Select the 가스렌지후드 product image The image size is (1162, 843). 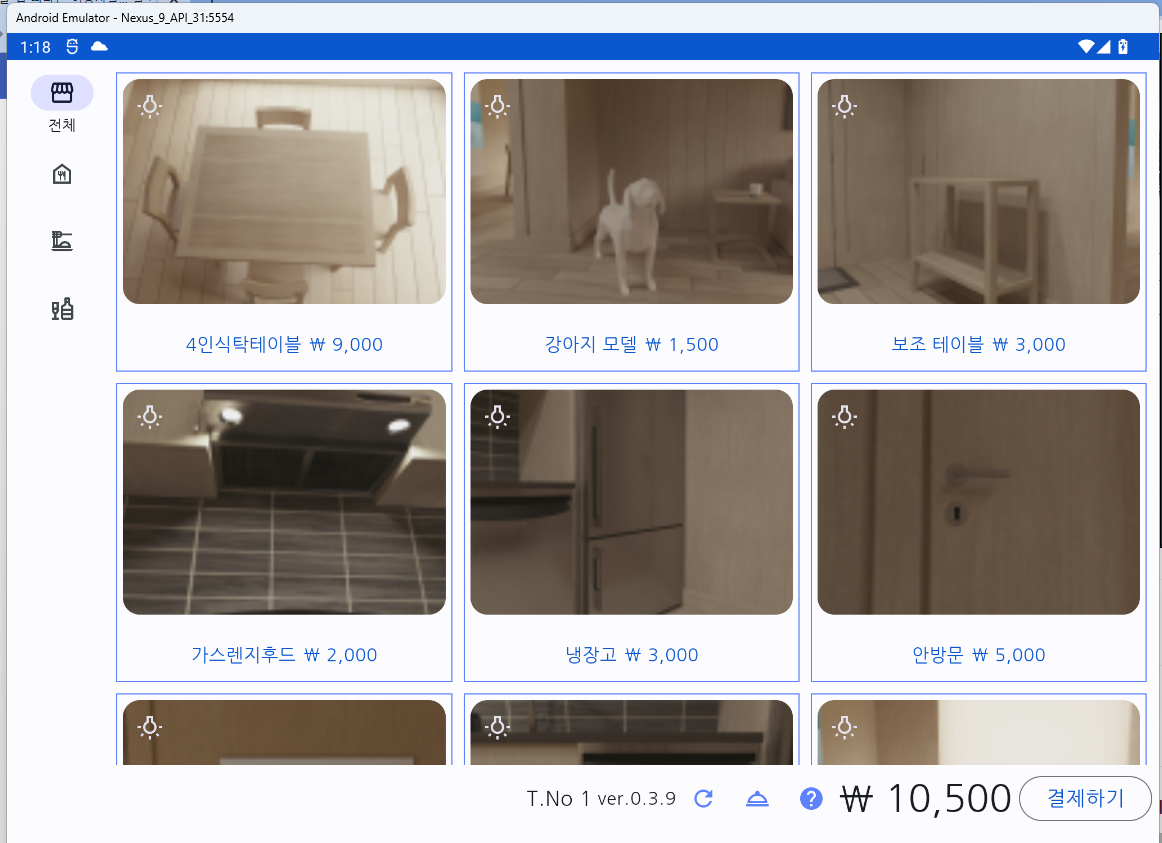[x=284, y=502]
